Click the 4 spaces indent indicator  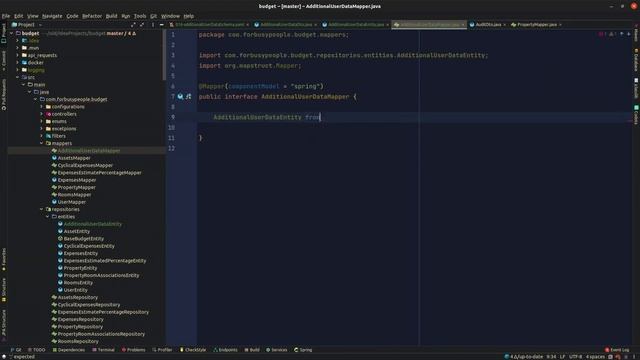(x=595, y=357)
